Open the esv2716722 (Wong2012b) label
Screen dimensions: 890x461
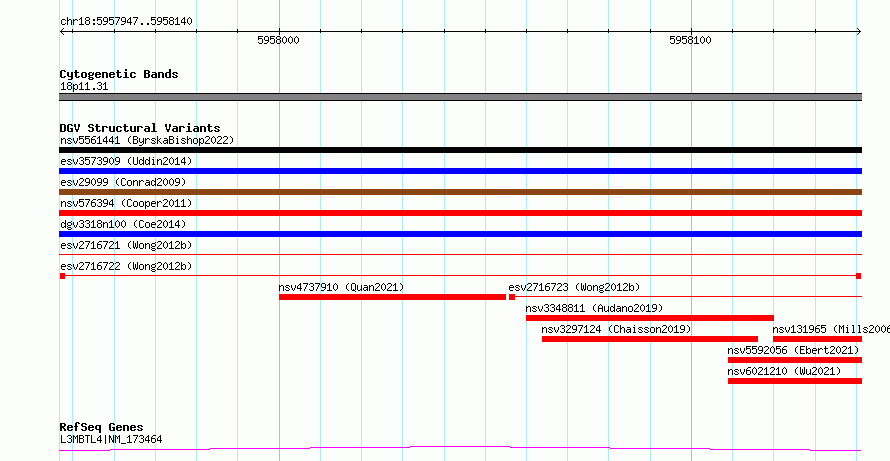[126, 266]
